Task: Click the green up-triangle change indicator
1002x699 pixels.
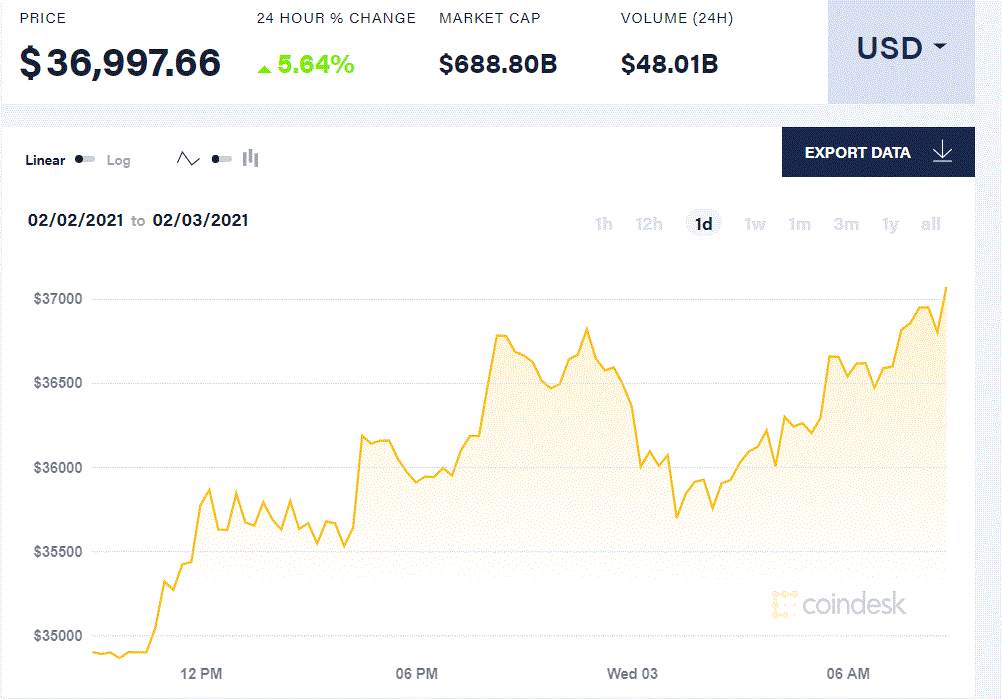Action: (265, 68)
